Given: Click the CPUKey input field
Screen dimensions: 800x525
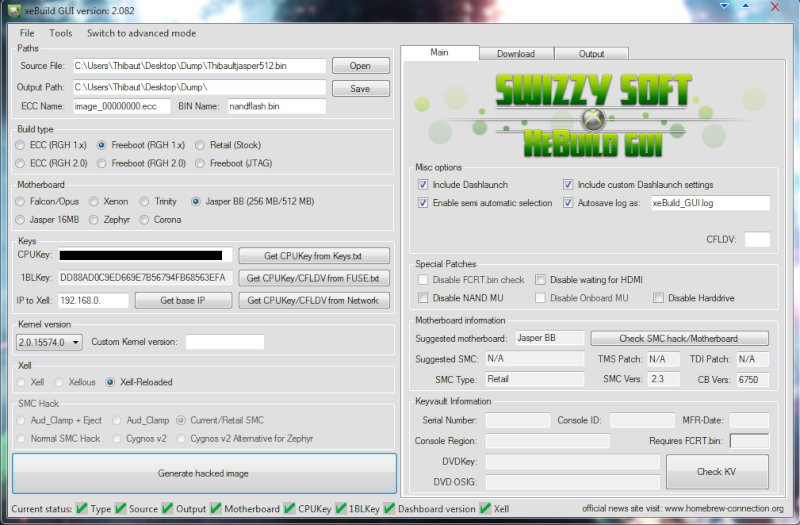Looking at the screenshot, I should pos(145,255).
